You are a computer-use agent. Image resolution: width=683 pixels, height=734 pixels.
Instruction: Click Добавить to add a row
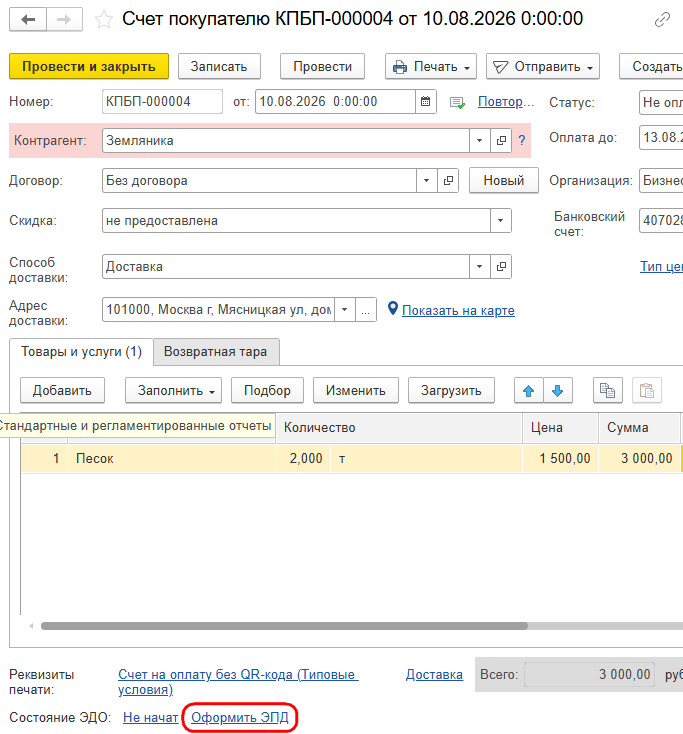[x=62, y=390]
